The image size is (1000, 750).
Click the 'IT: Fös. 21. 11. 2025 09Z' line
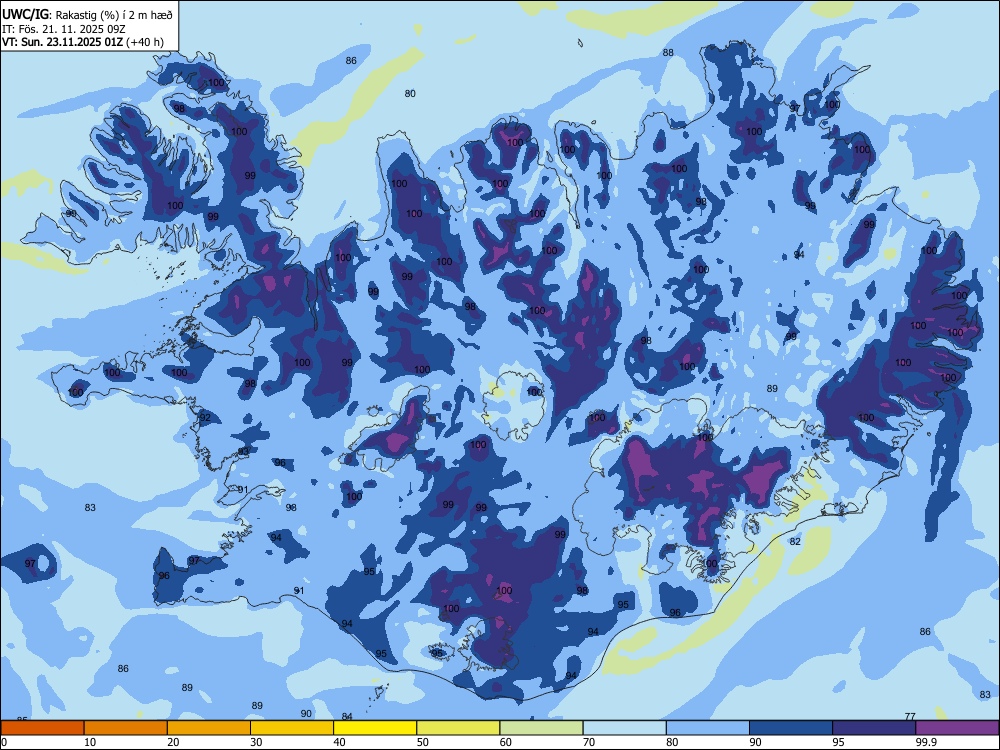pyautogui.click(x=64, y=29)
